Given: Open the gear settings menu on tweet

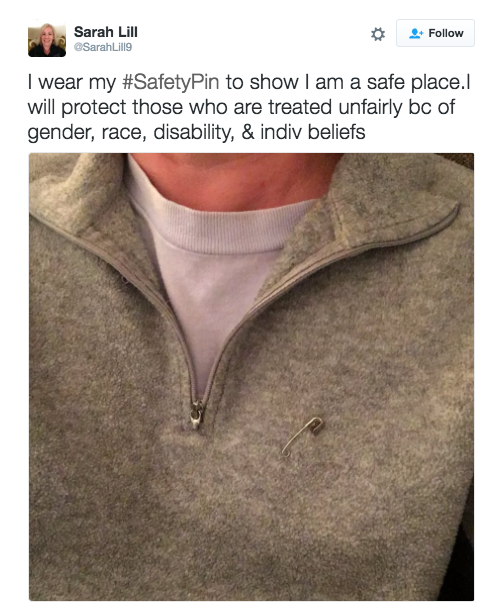Looking at the screenshot, I should tap(378, 34).
